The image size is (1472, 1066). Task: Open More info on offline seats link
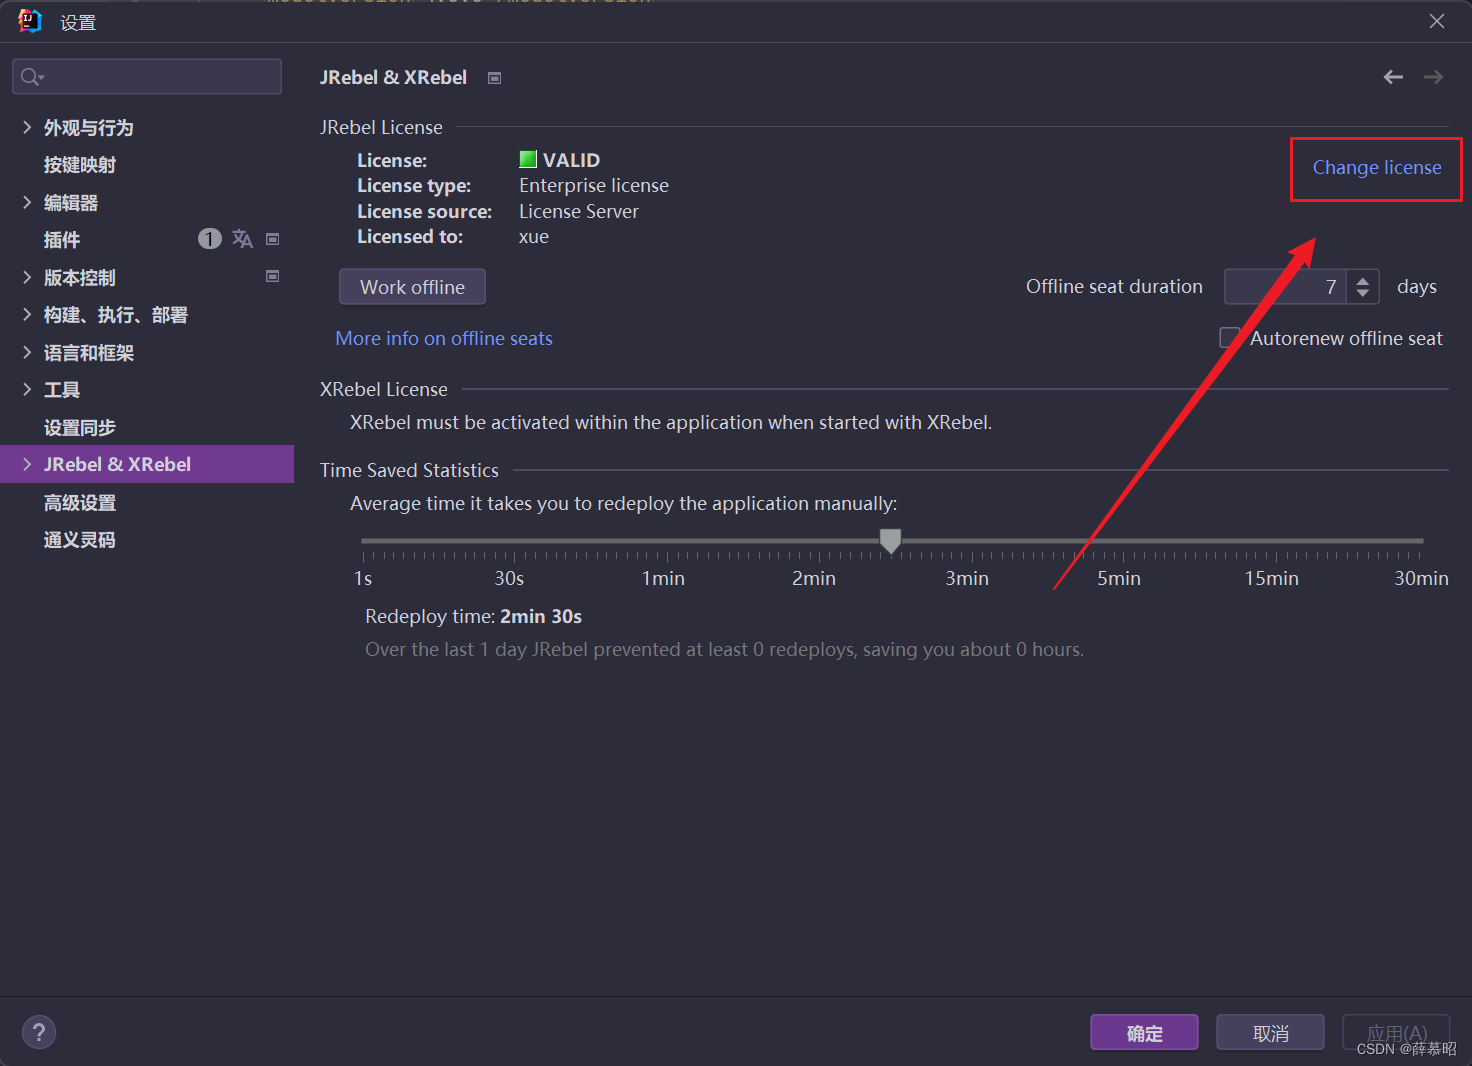pos(444,338)
